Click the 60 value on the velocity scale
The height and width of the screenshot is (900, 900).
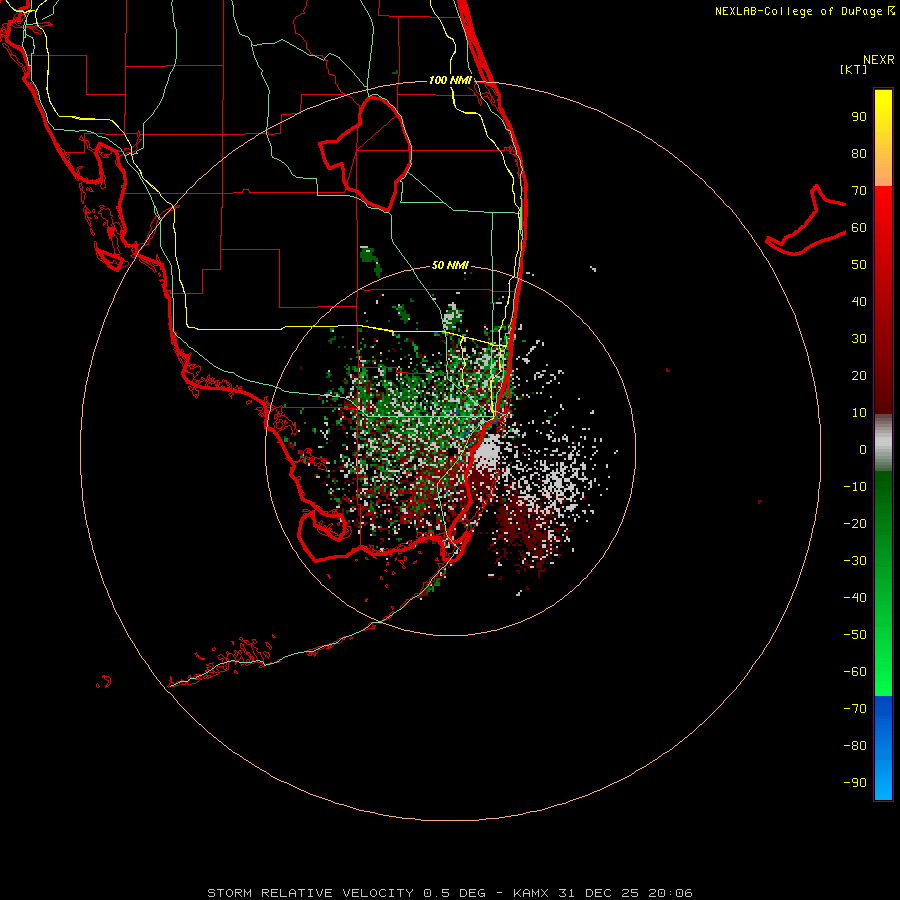[859, 228]
